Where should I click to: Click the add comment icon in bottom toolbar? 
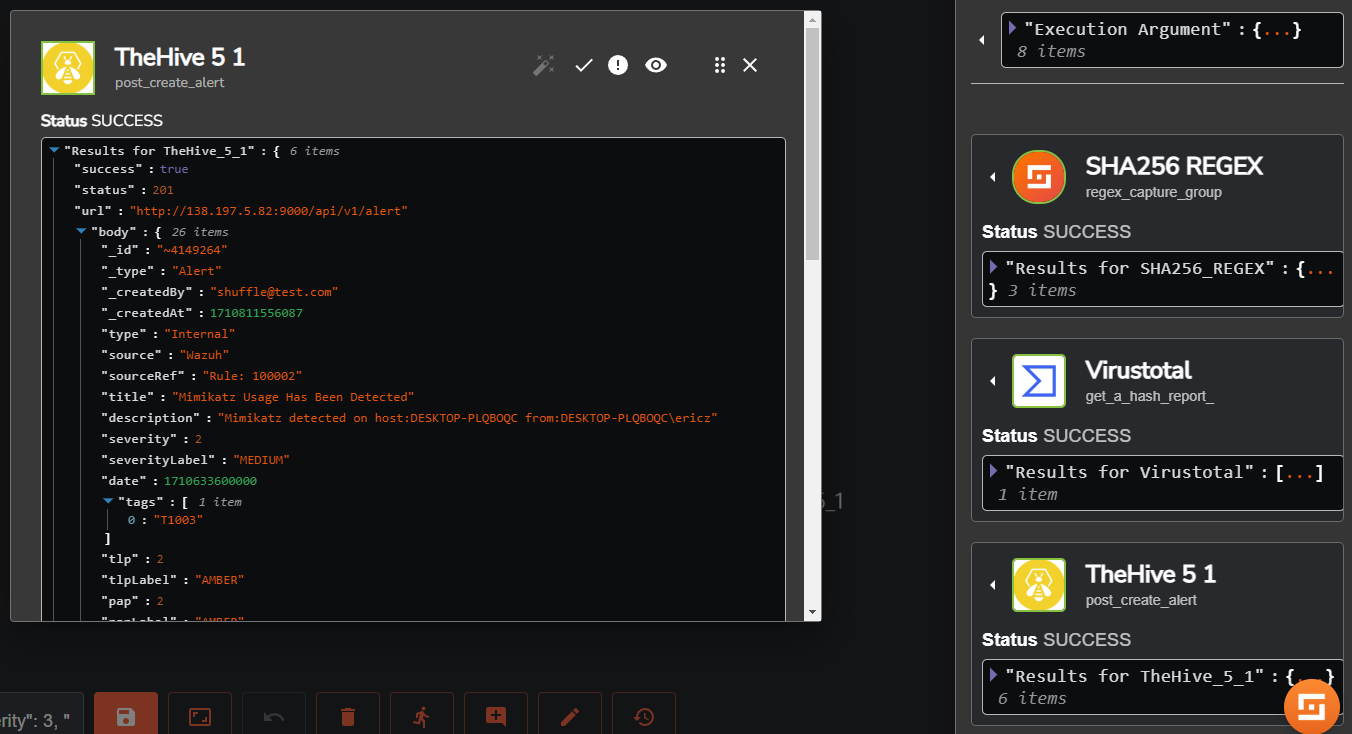(x=496, y=715)
